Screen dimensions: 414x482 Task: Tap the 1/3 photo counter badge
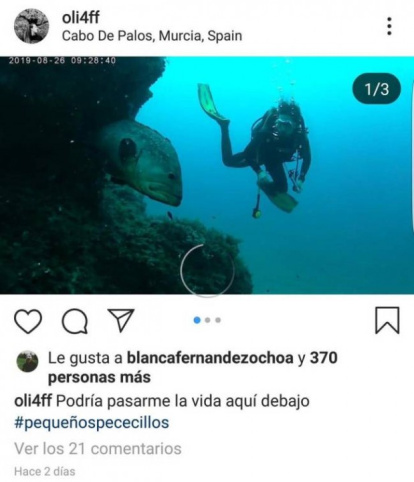coord(377,89)
